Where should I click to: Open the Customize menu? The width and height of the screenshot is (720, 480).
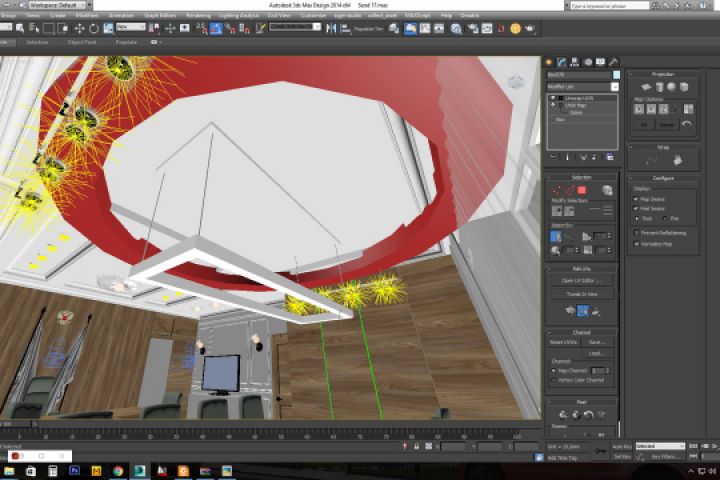313,16
